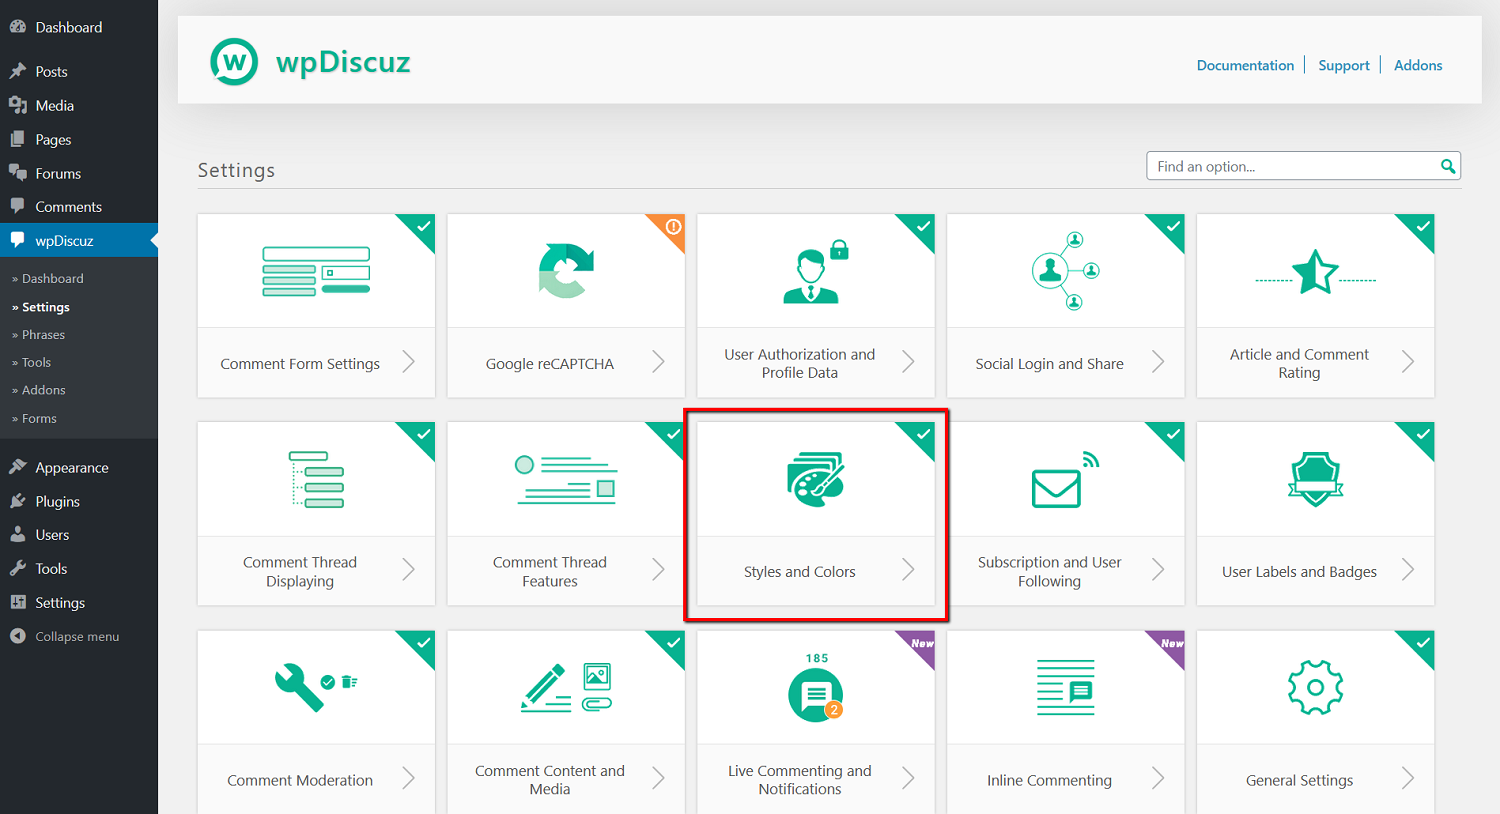Select wpDiscuz in the sidebar menu

tap(79, 240)
